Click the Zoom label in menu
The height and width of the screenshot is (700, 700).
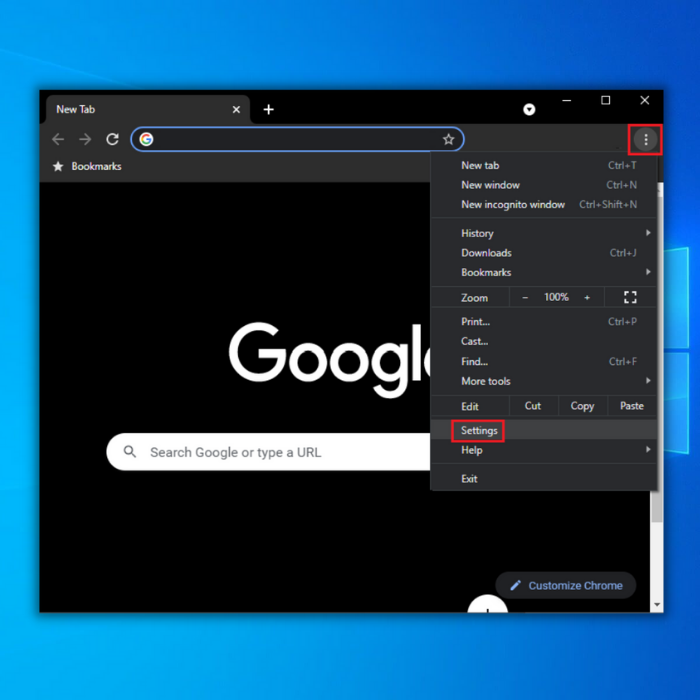pyautogui.click(x=474, y=298)
